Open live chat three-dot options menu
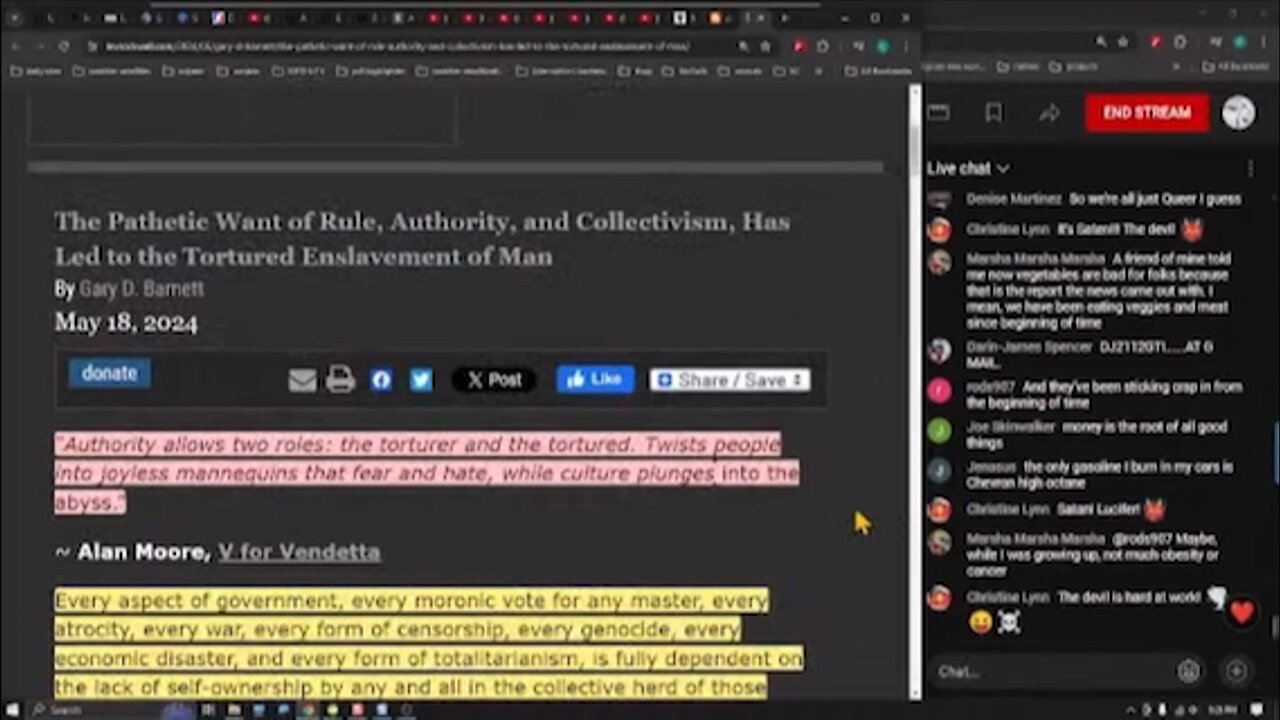 click(x=1250, y=169)
